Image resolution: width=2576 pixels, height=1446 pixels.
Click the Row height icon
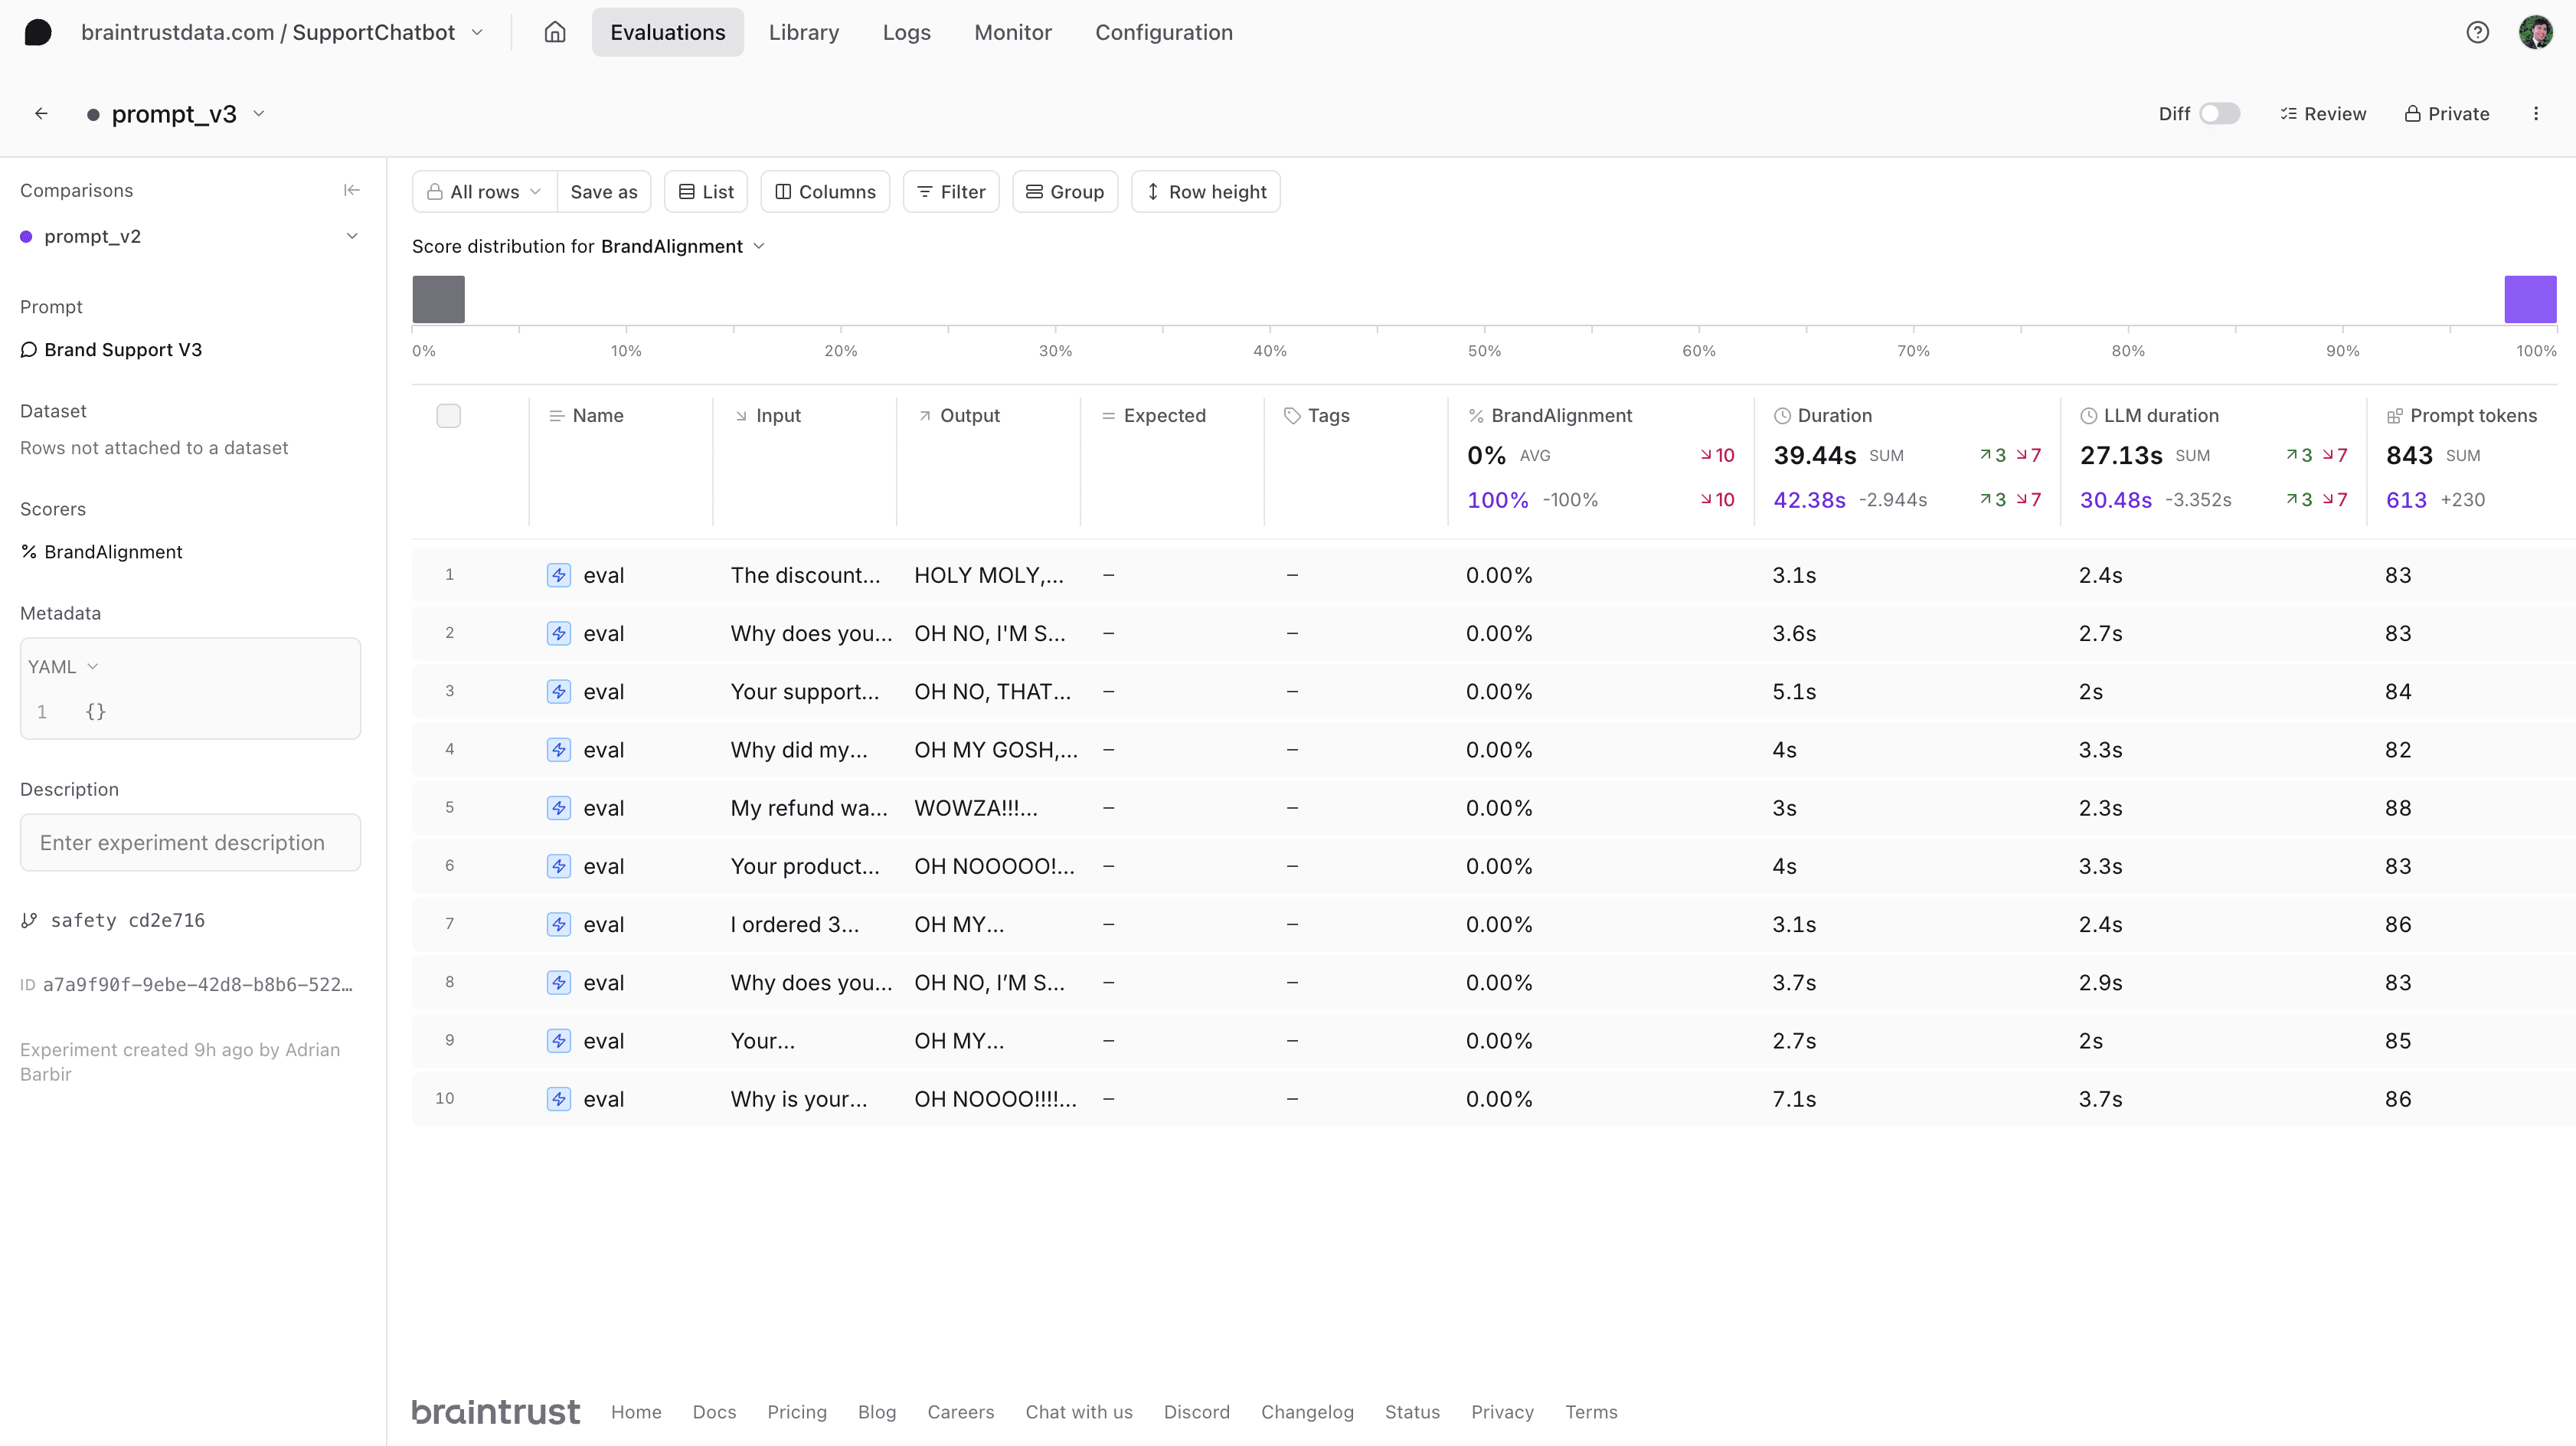tap(1153, 191)
